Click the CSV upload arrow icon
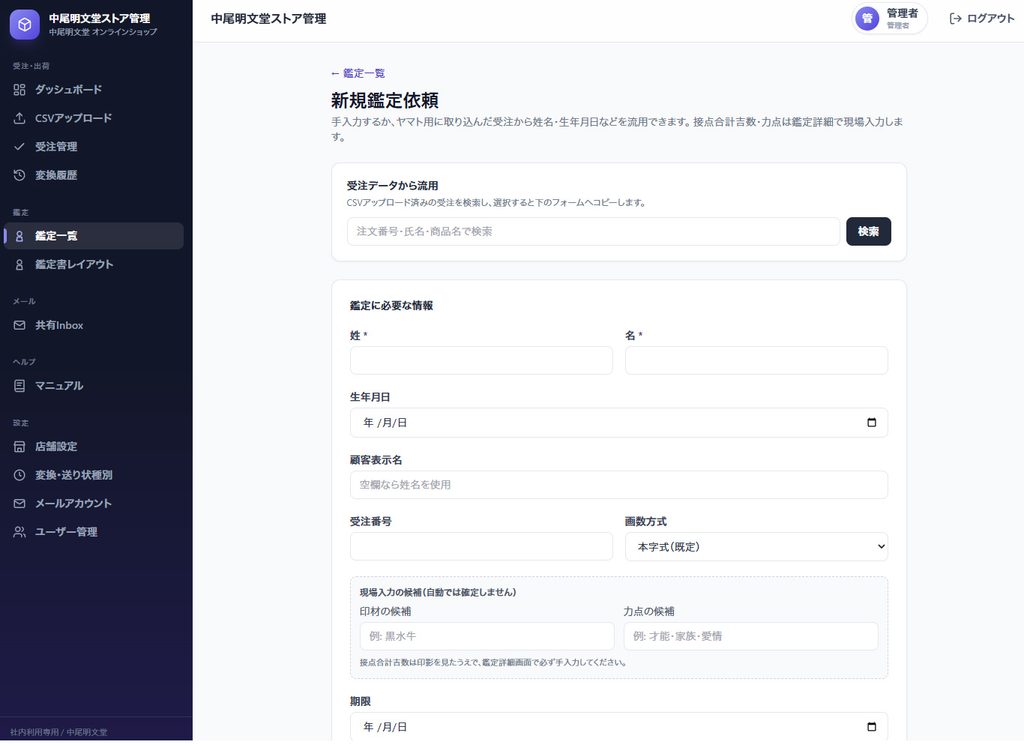The image size is (1024, 747). pyautogui.click(x=20, y=118)
